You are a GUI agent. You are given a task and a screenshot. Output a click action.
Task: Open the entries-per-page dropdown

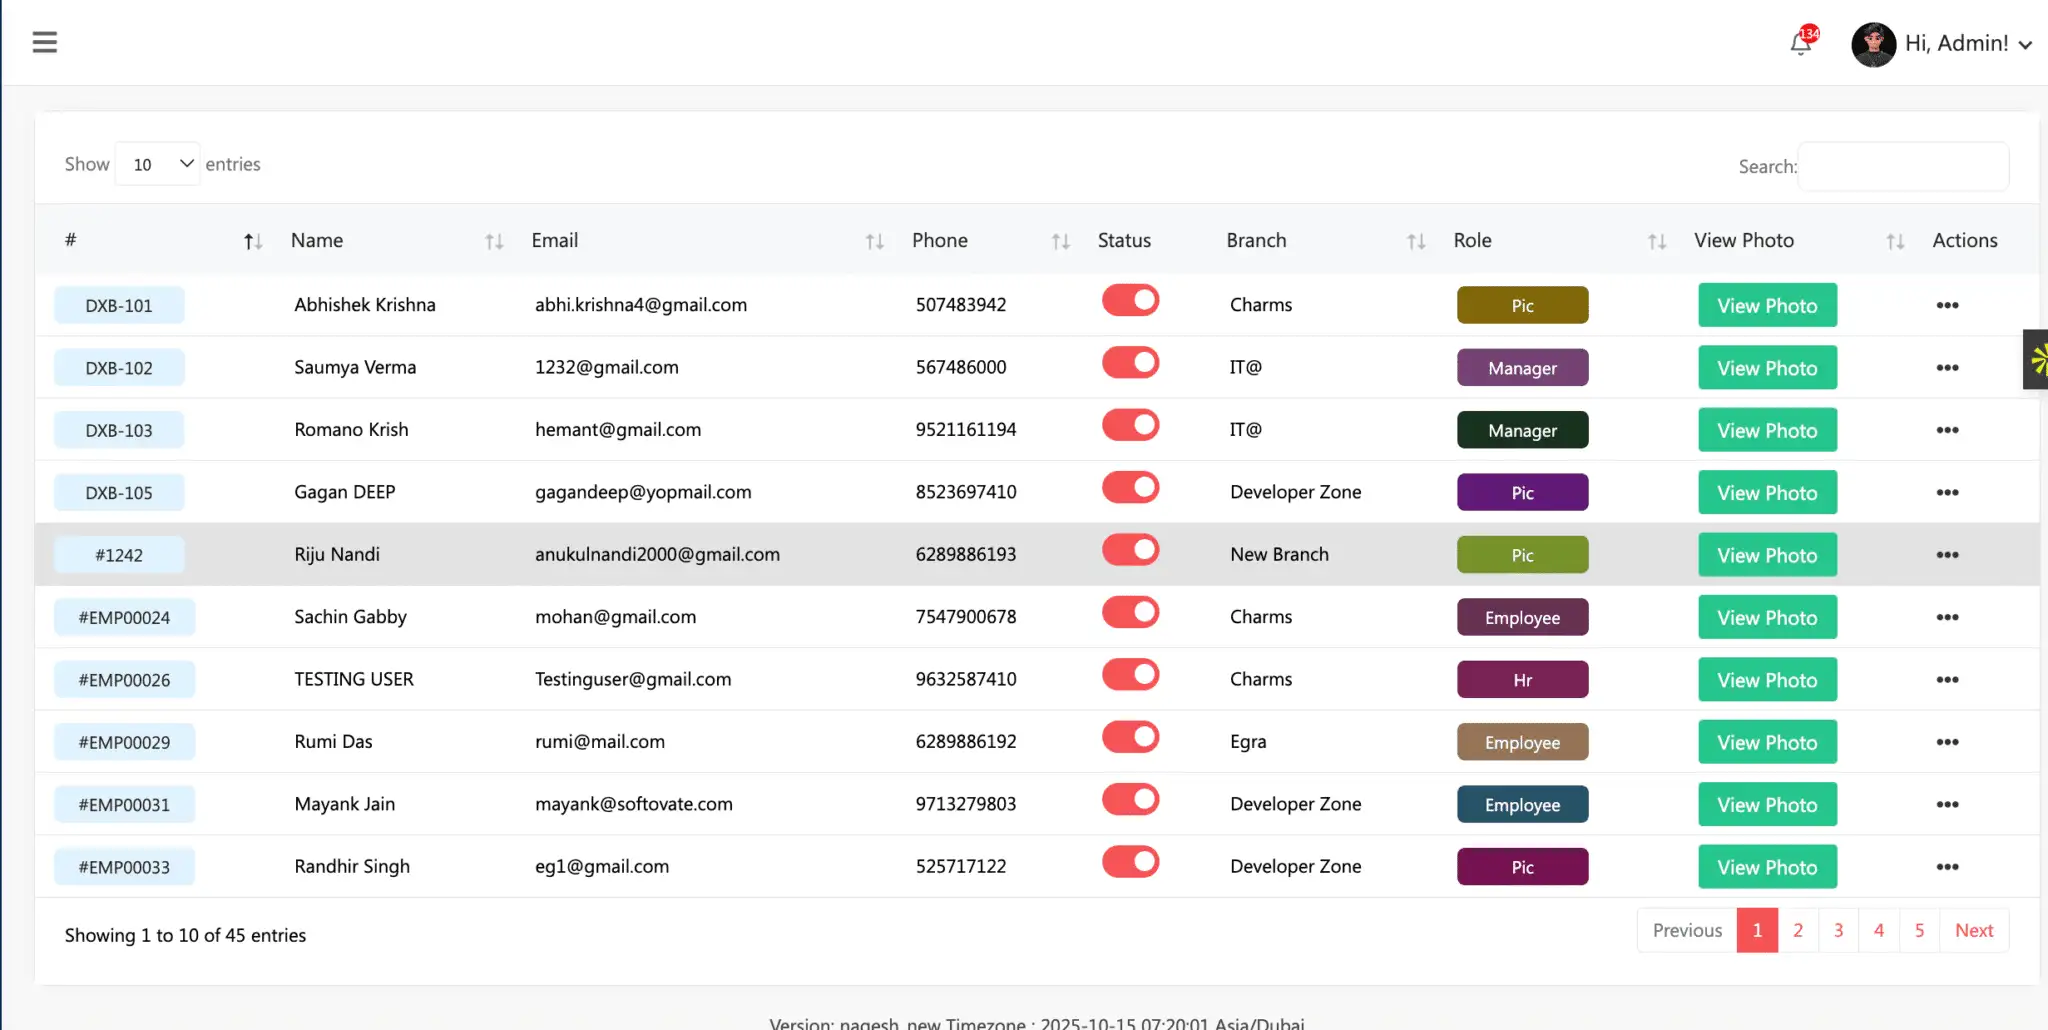coord(158,164)
